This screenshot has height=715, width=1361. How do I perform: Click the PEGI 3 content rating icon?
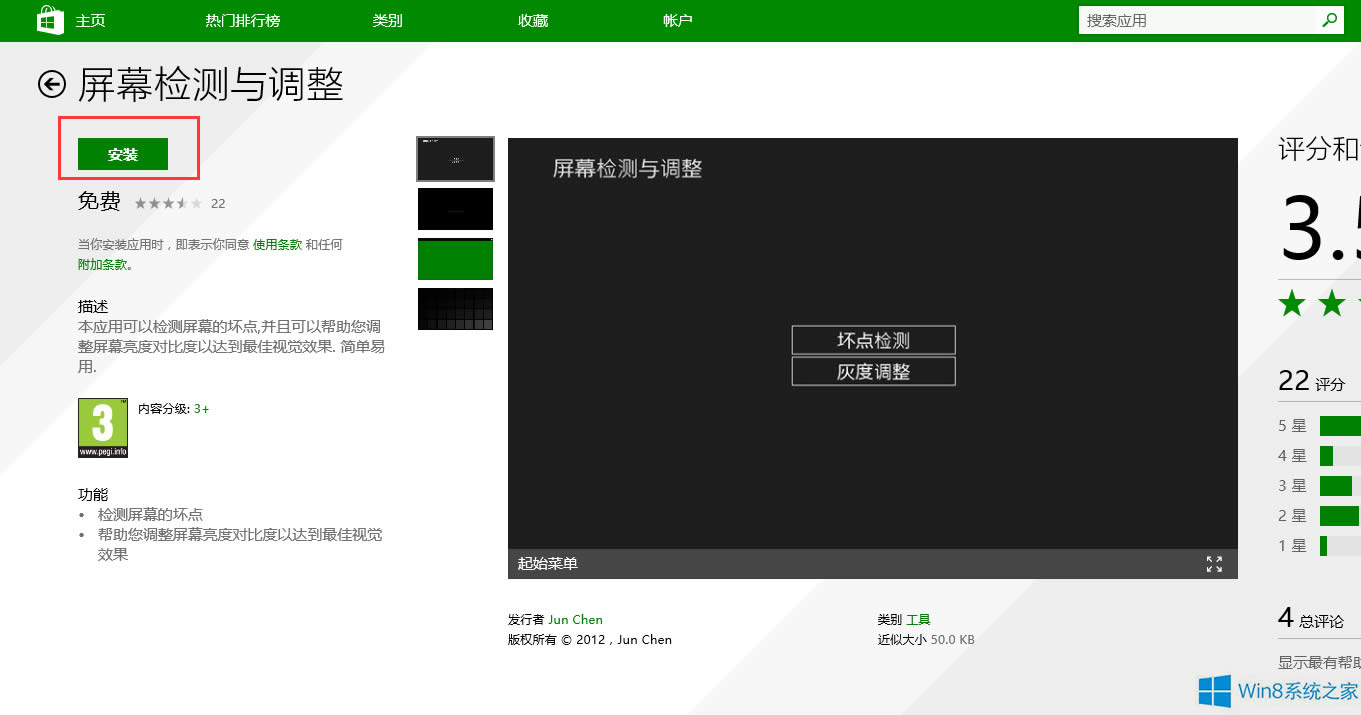[x=102, y=427]
